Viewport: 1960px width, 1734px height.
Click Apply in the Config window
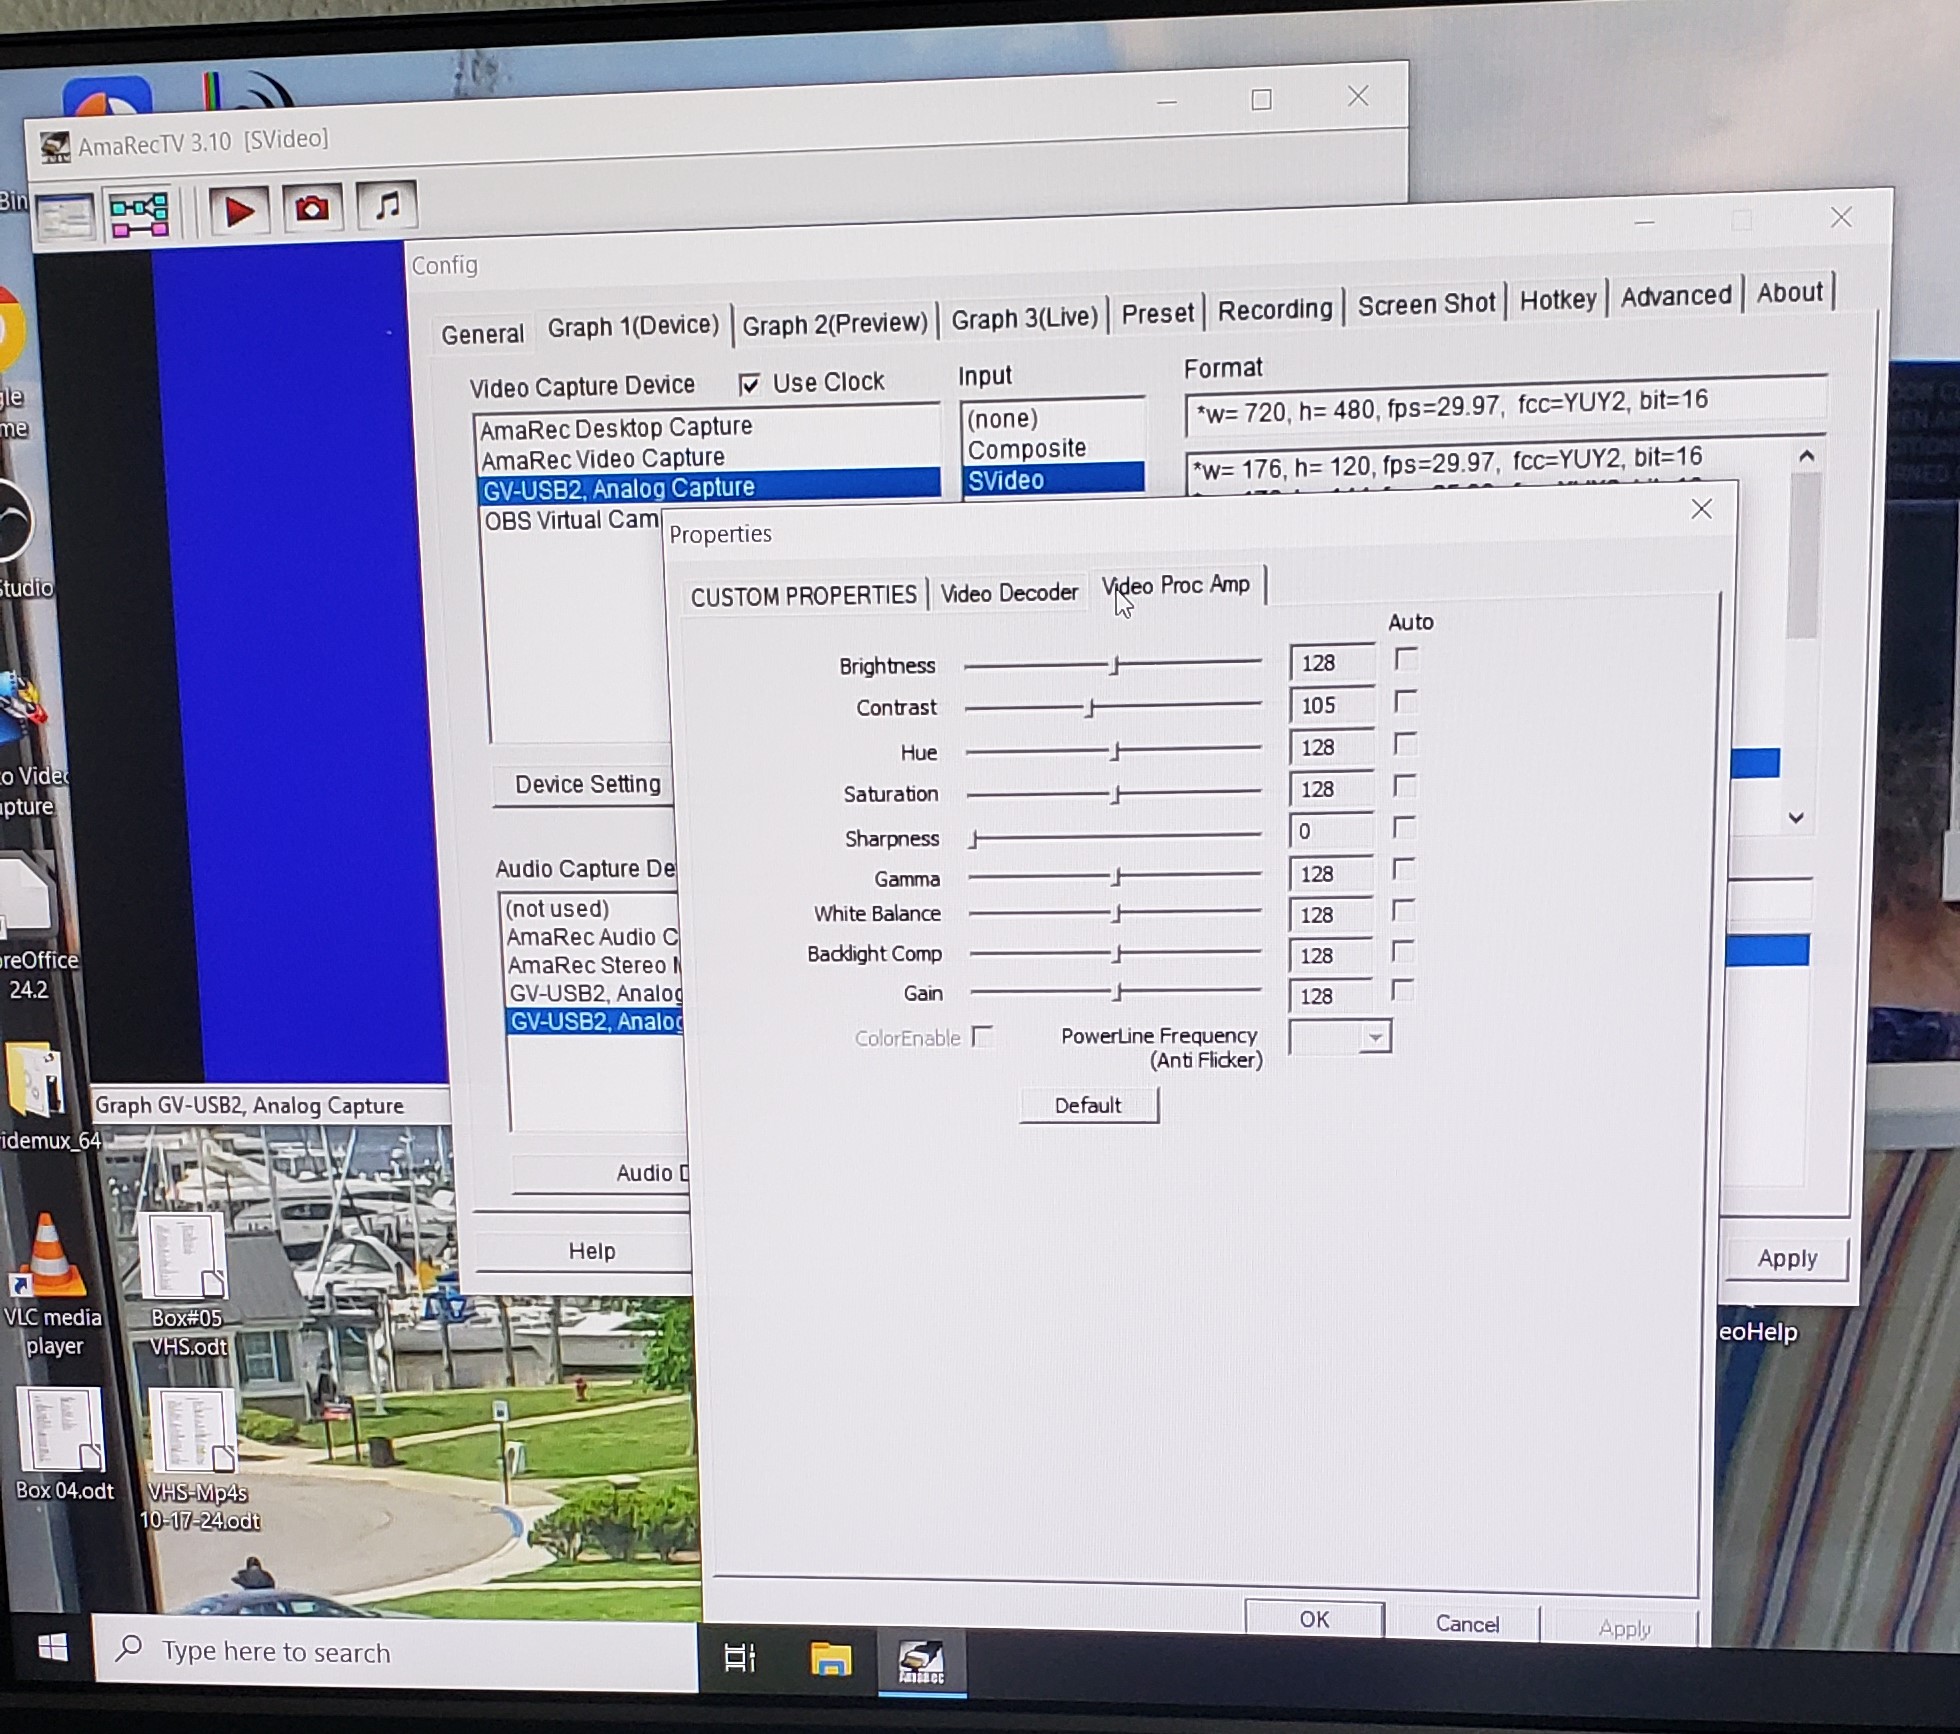[1787, 1258]
